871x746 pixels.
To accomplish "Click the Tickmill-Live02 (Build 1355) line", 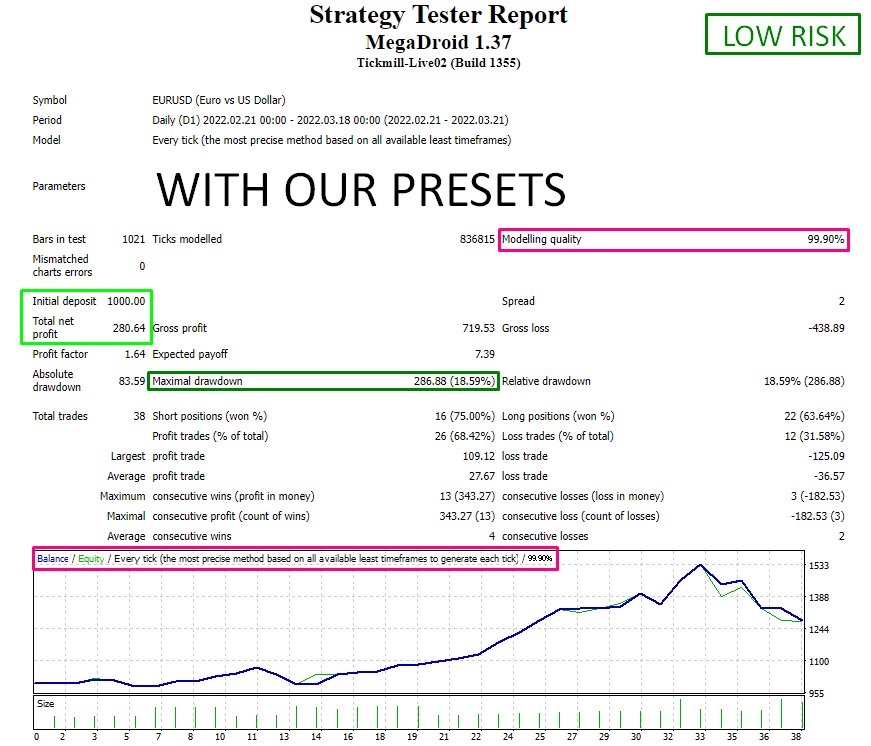I will coord(438,63).
